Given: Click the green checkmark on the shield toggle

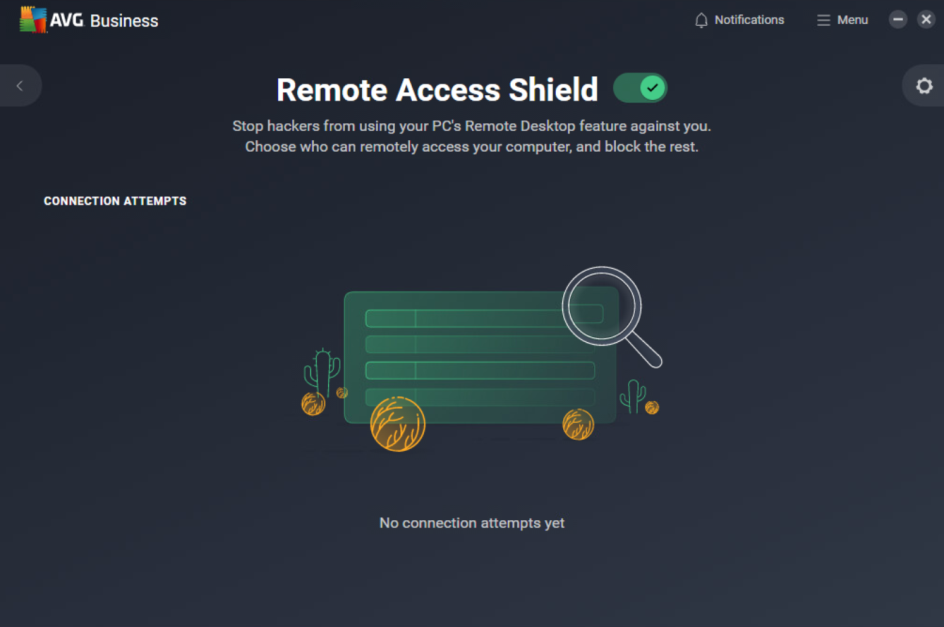Looking at the screenshot, I should 652,88.
